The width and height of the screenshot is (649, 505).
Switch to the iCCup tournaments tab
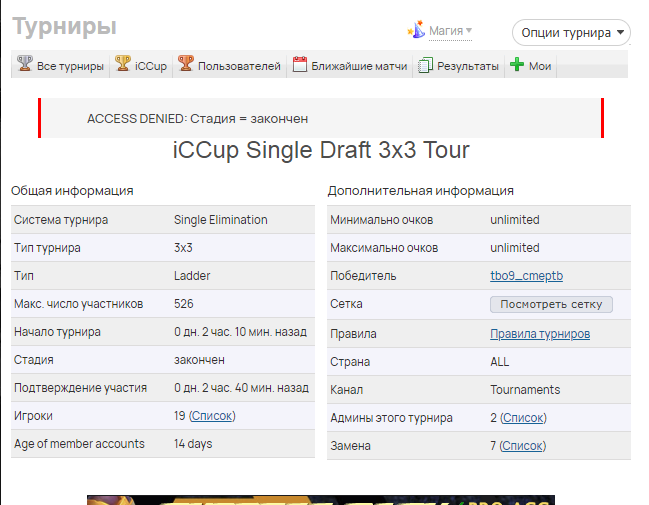point(141,65)
